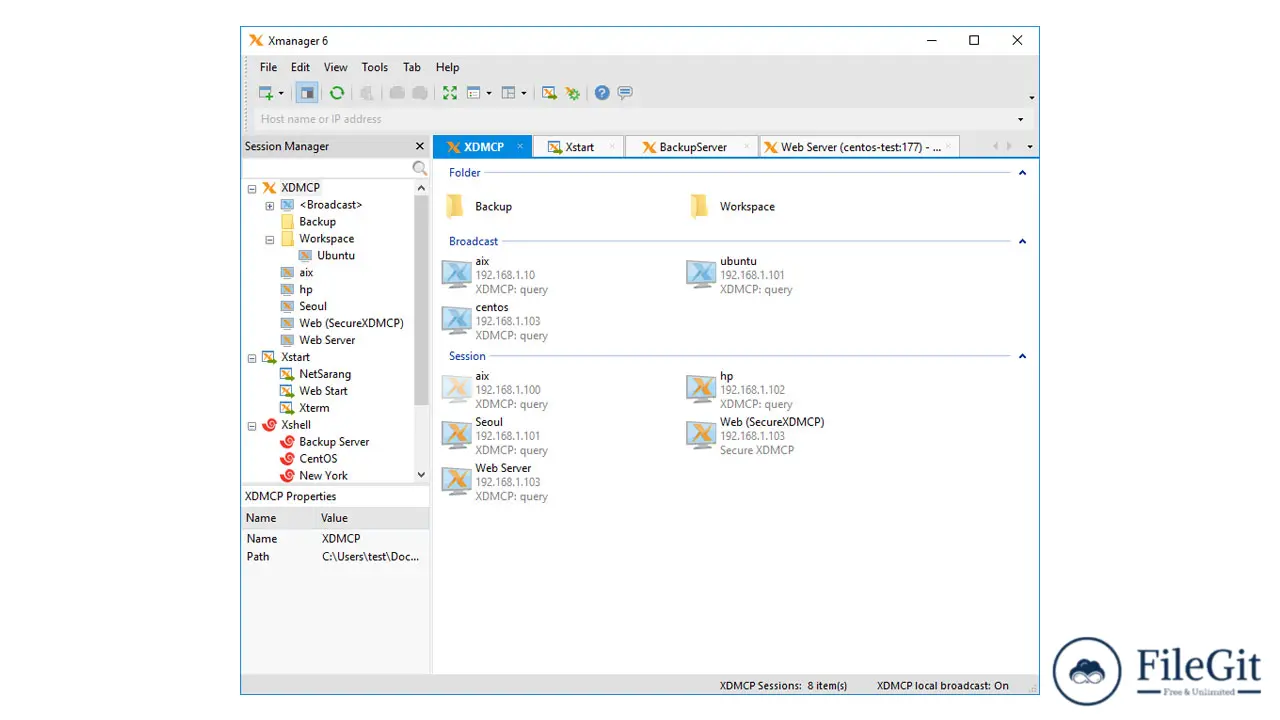Launch Xstart from the toolbar icon
Screen dimensions: 1280x720
tap(549, 93)
